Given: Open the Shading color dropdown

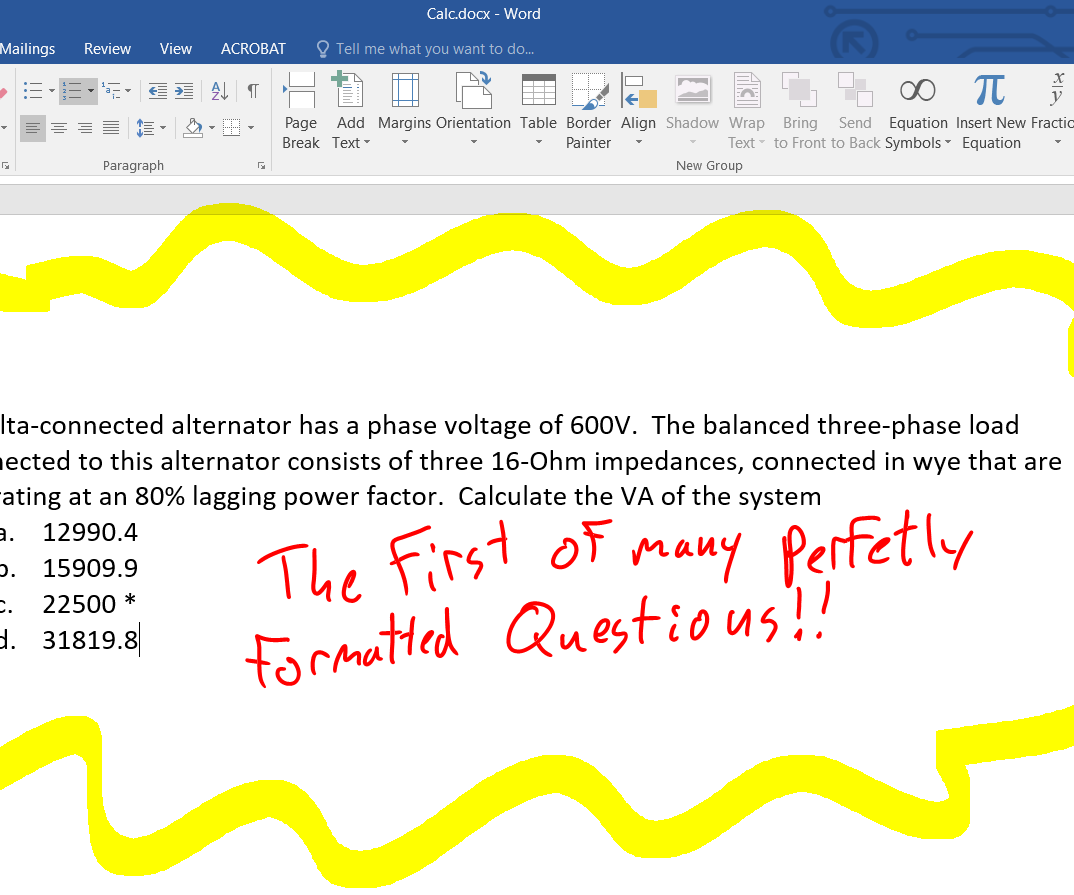Looking at the screenshot, I should 211,128.
